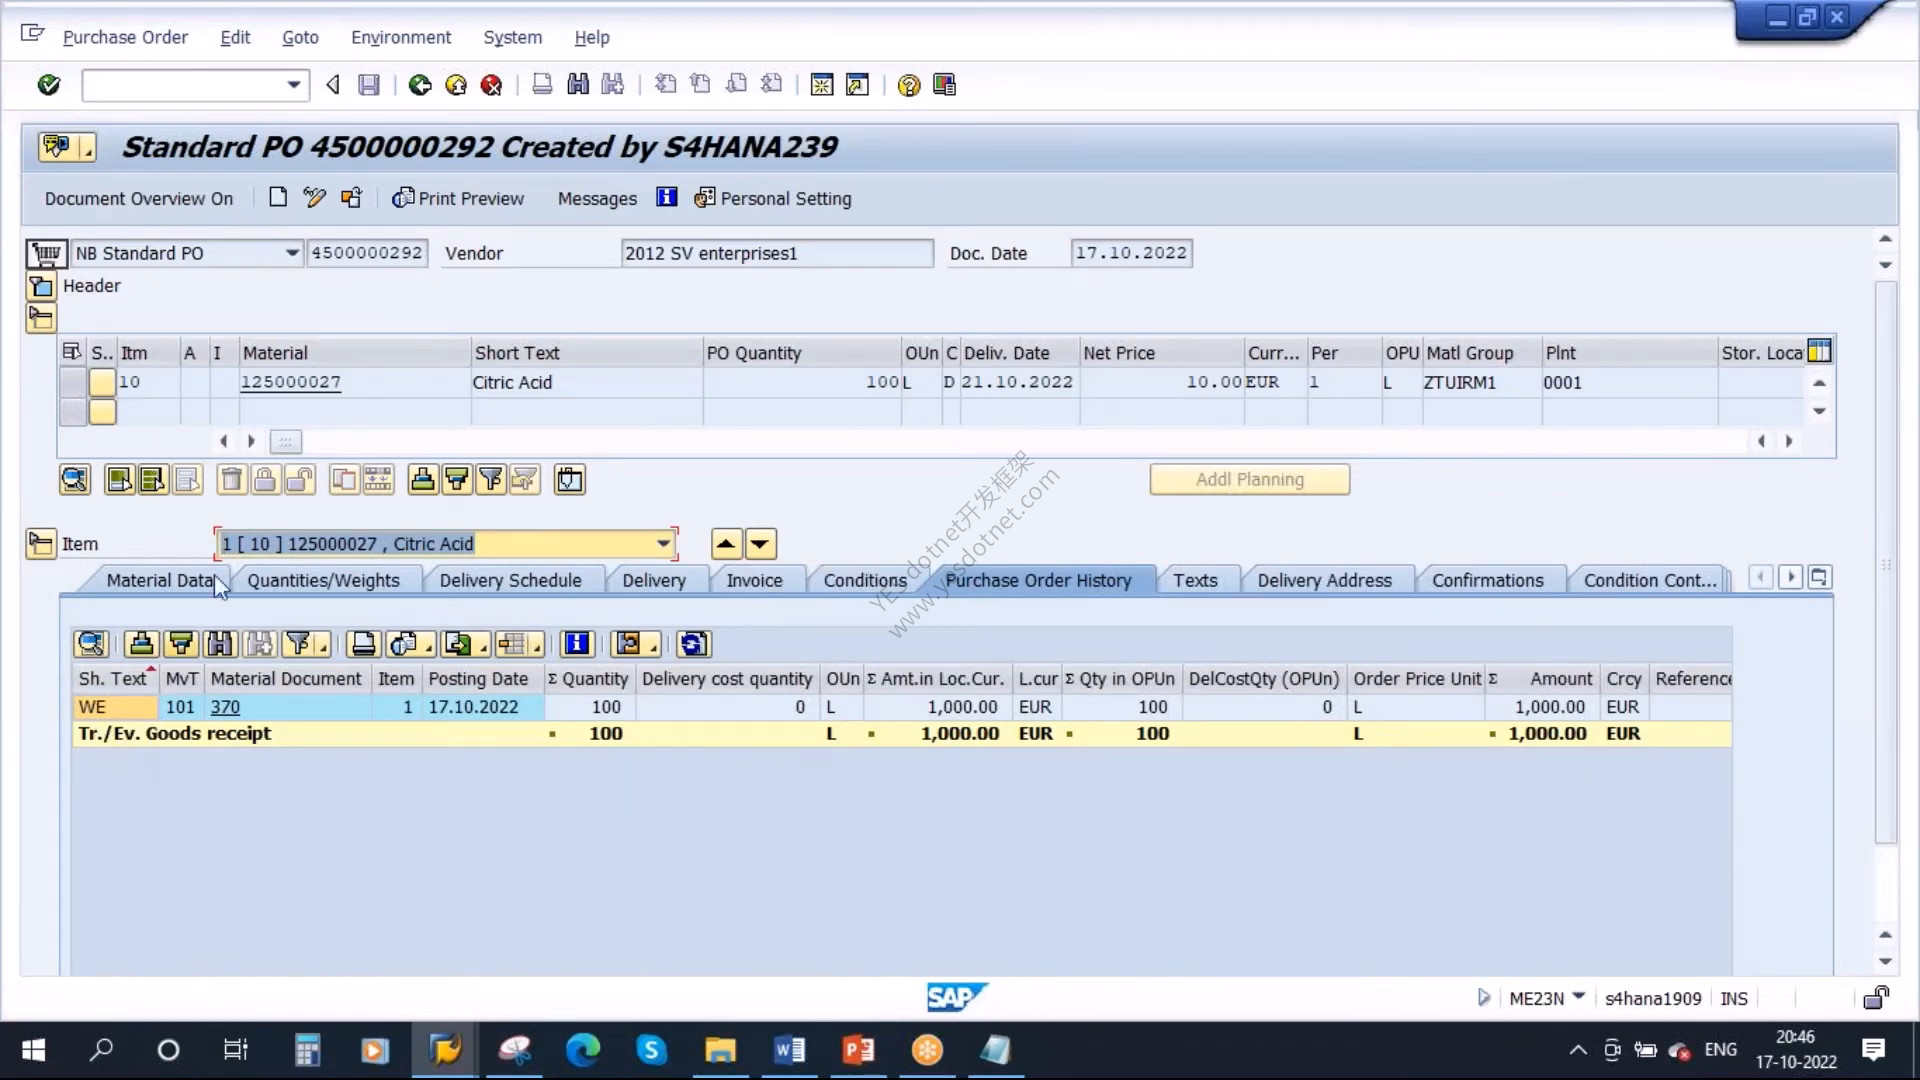The width and height of the screenshot is (1920, 1080).
Task: Switch to the Material Data tab
Action: (x=159, y=581)
